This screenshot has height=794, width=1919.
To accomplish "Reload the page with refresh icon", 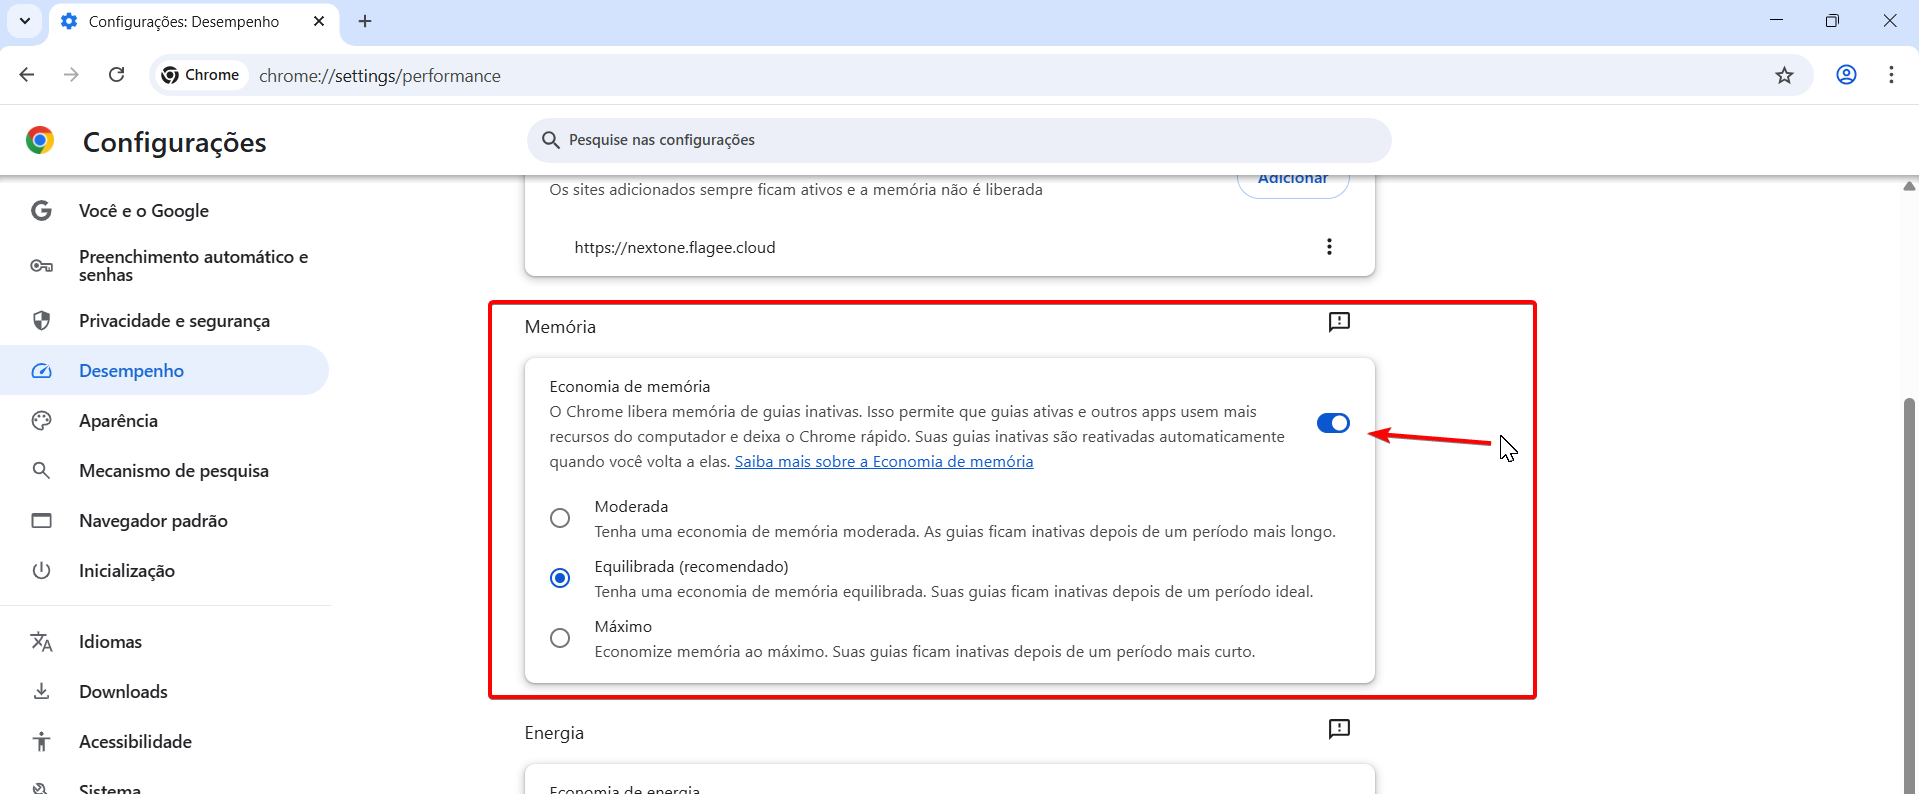I will click(x=117, y=75).
